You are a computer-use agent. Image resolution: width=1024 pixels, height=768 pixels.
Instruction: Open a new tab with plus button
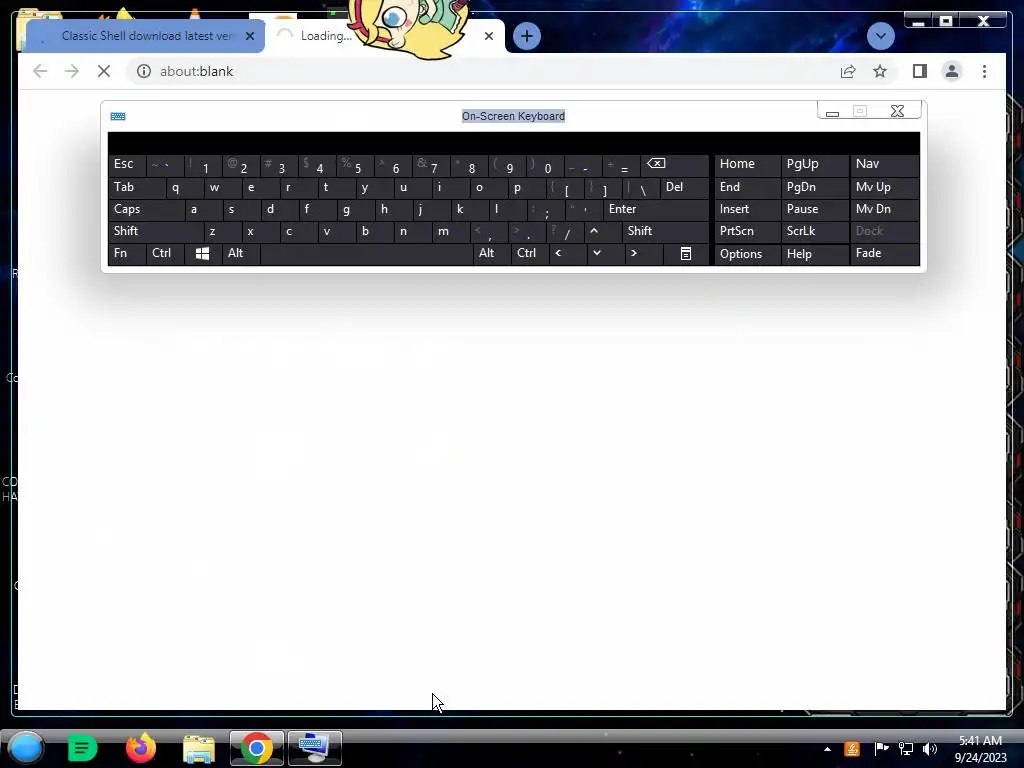pyautogui.click(x=526, y=36)
